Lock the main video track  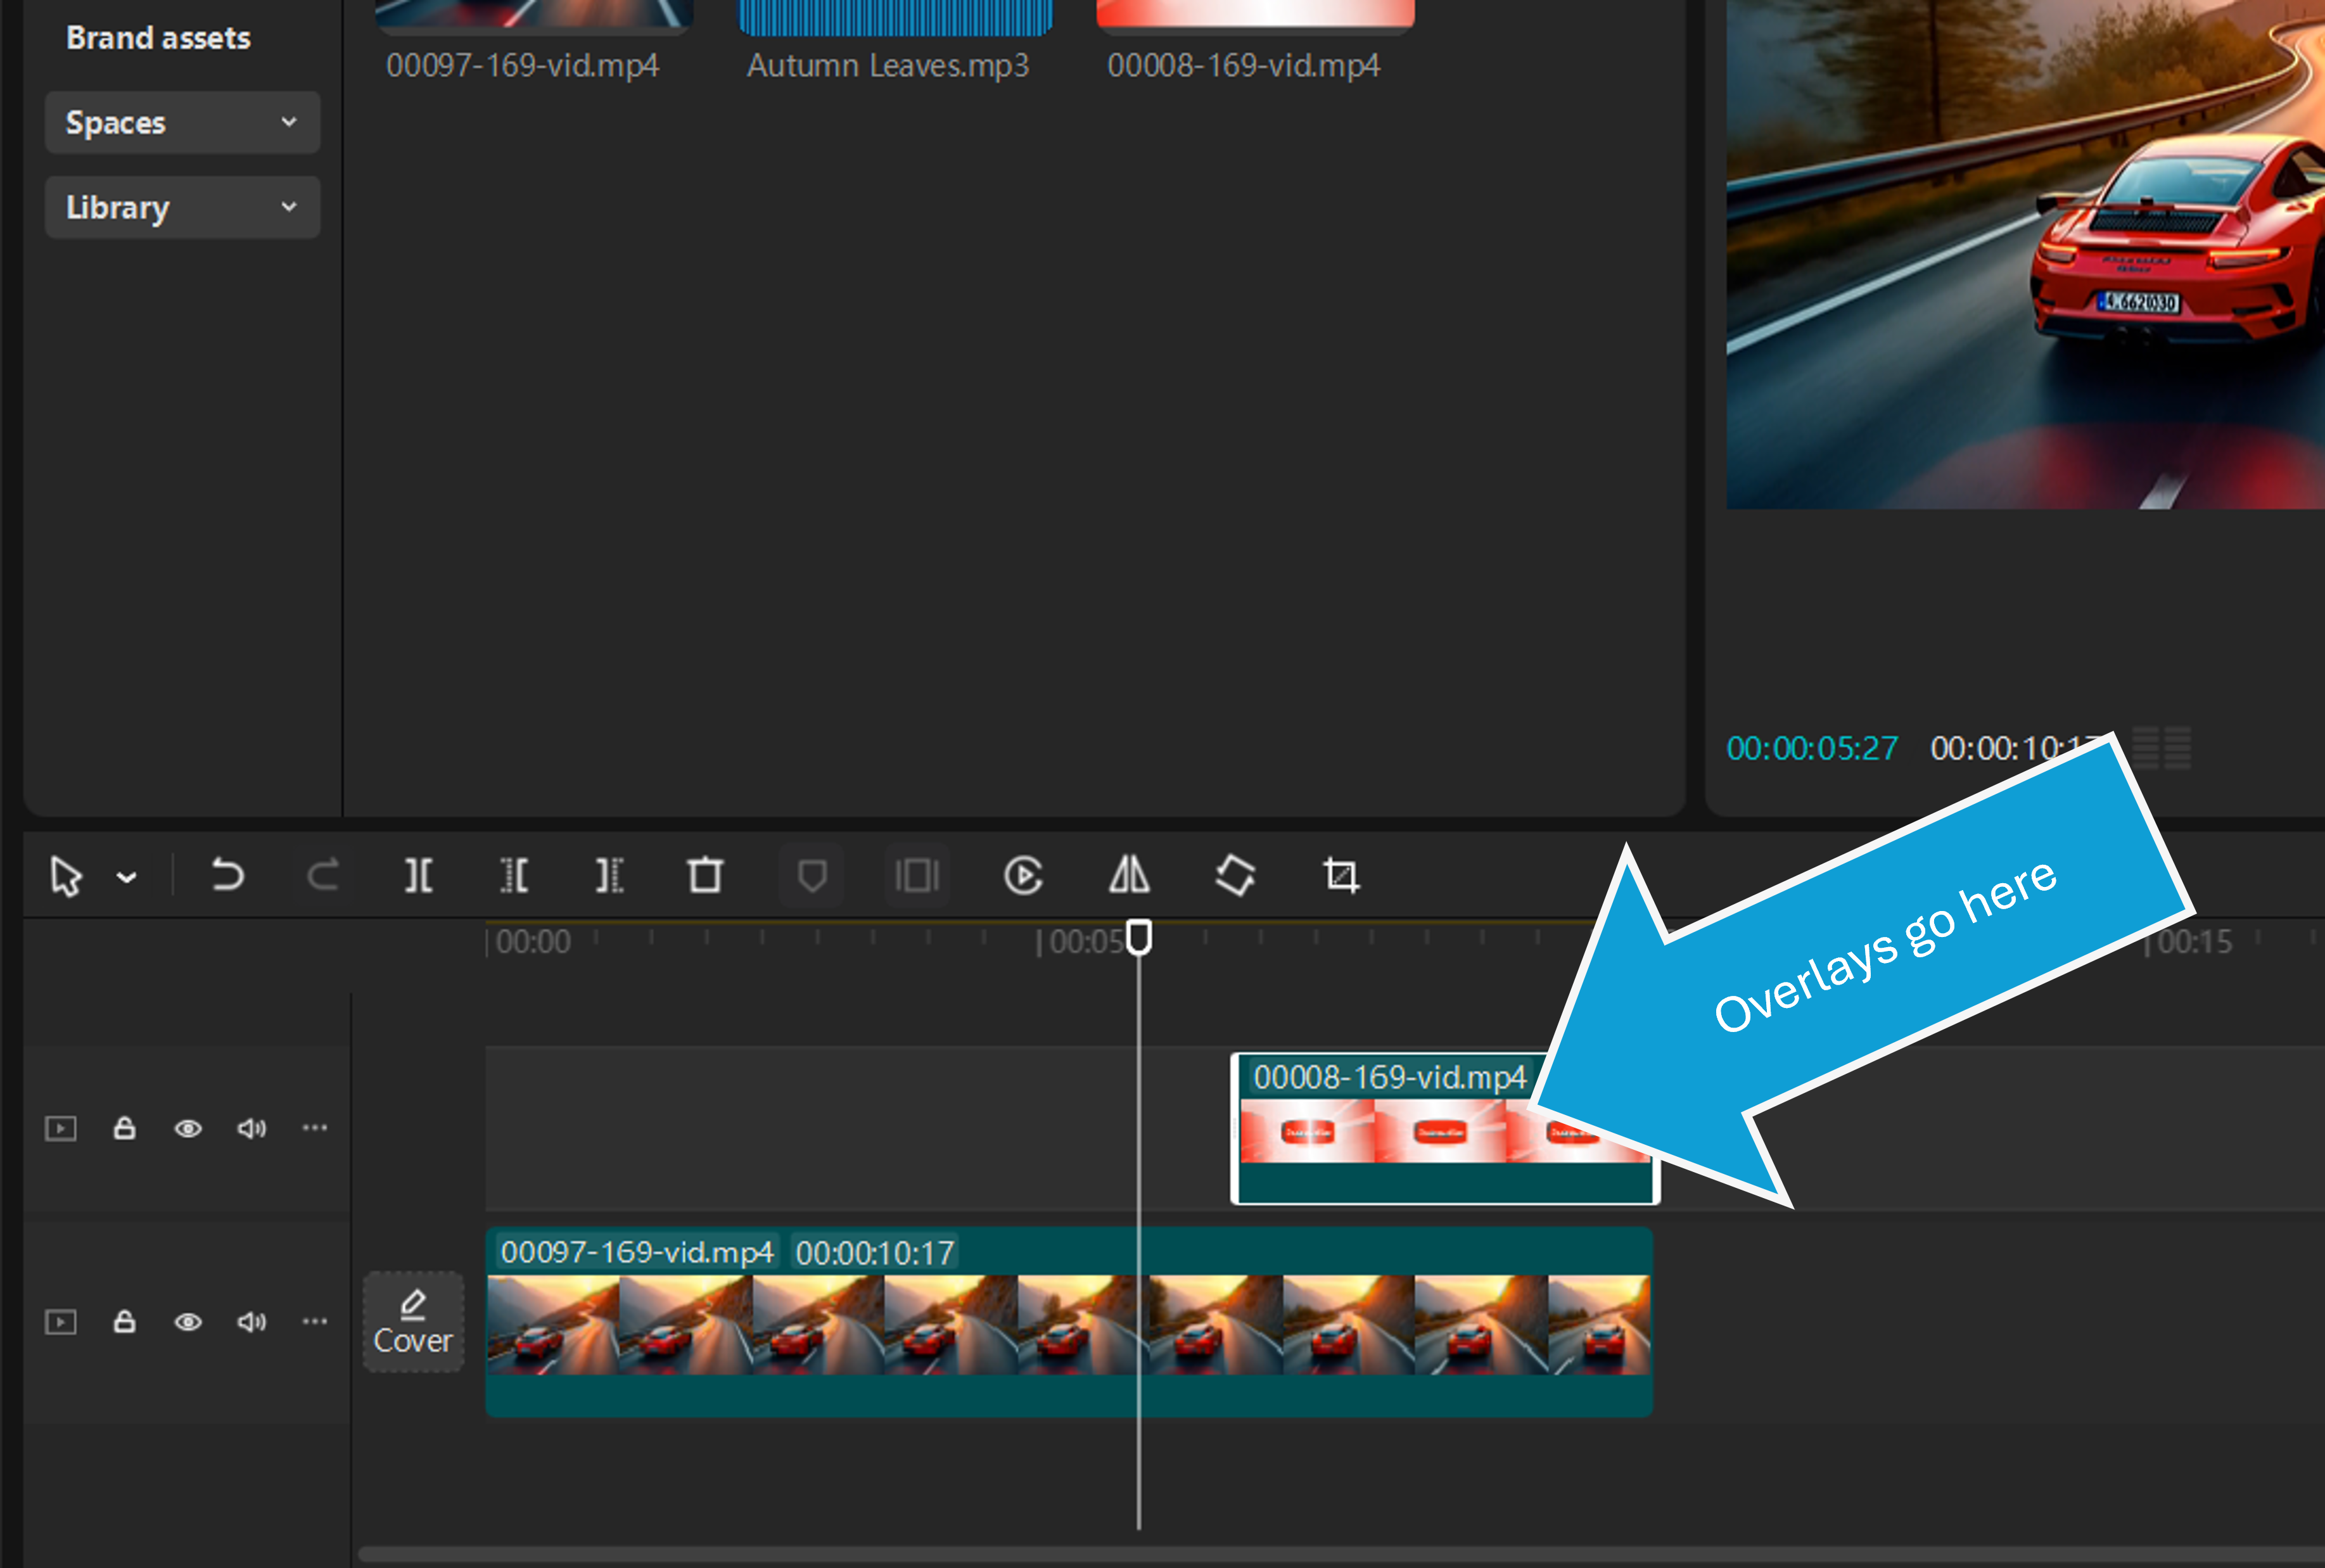pyautogui.click(x=124, y=1322)
